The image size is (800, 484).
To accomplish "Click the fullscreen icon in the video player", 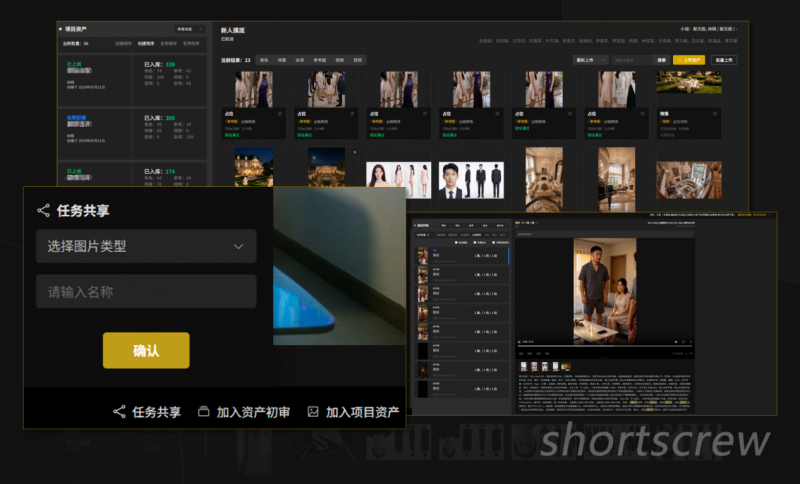I will coord(684,342).
